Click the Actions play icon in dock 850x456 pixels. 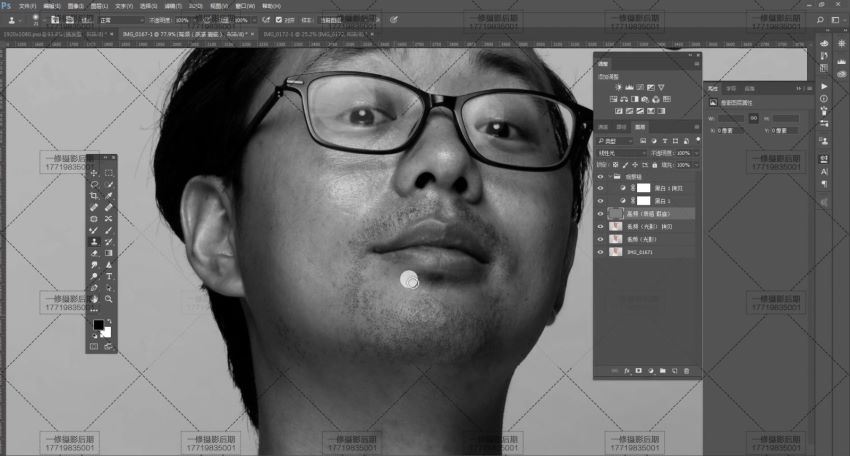(824, 86)
